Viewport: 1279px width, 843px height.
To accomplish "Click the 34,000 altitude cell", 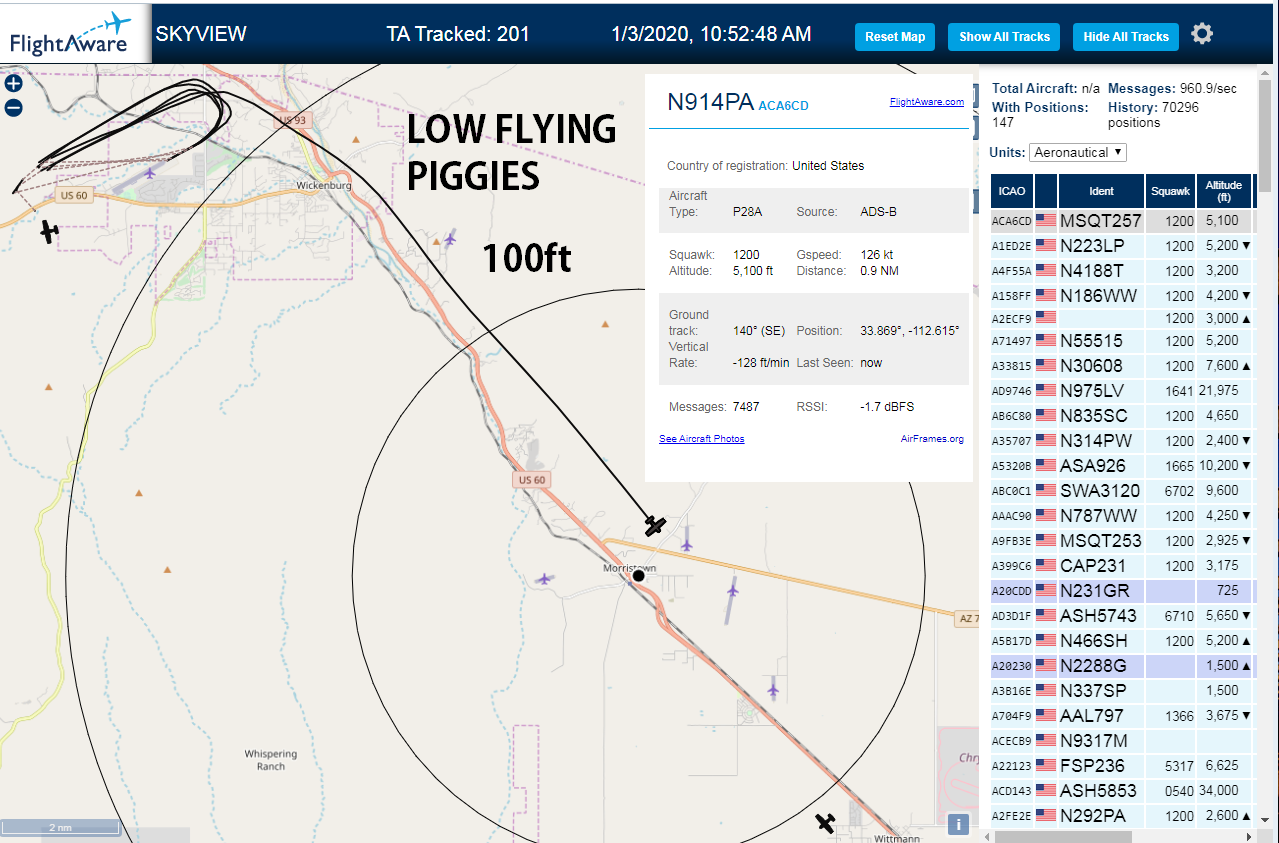I will point(1223,790).
